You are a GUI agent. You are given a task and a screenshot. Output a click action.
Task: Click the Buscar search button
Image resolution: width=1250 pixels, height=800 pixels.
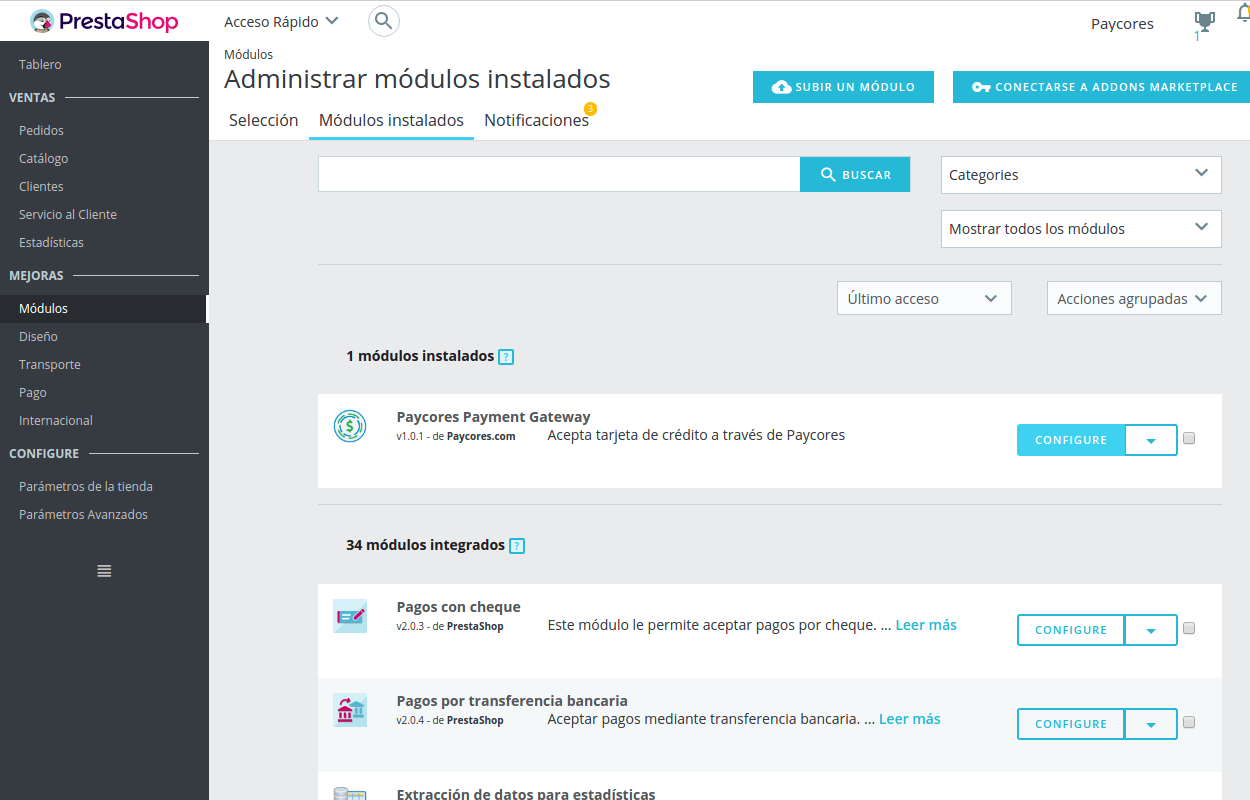click(855, 174)
